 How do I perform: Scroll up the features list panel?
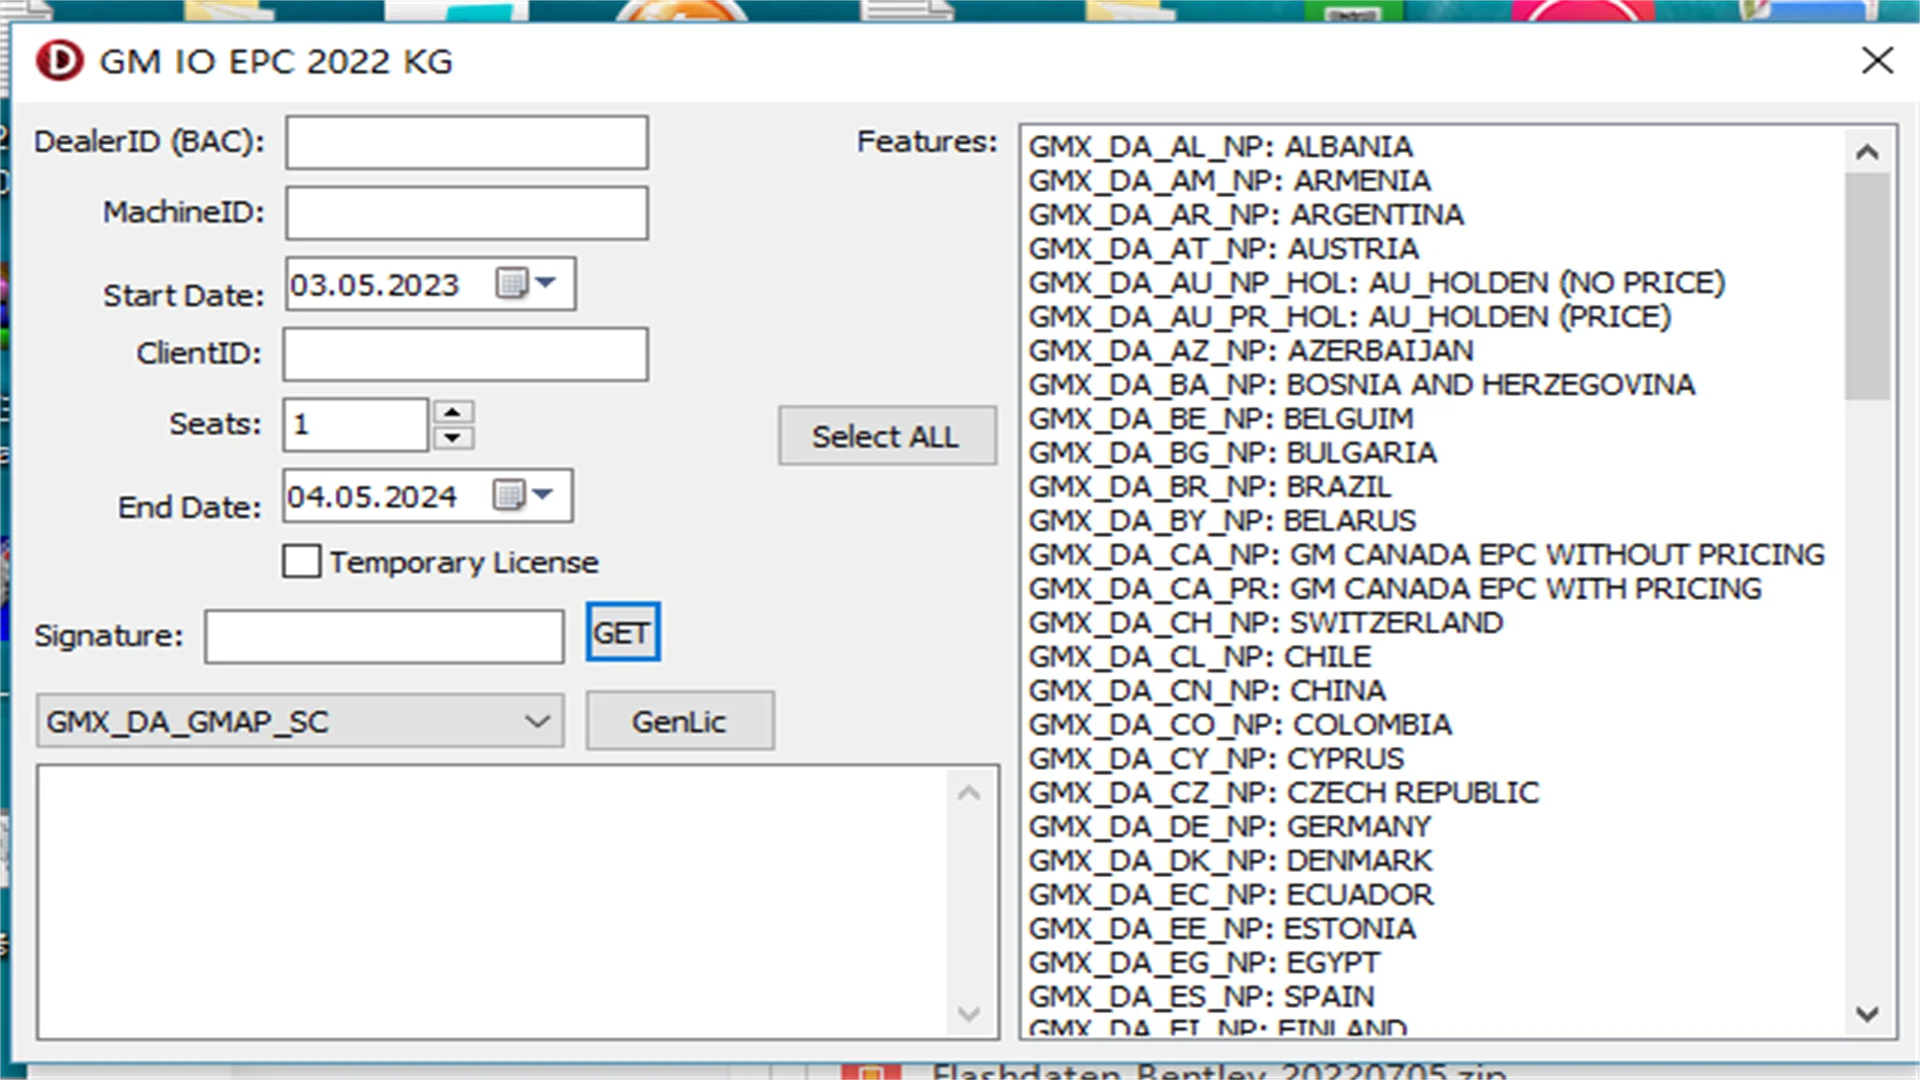1871,149
